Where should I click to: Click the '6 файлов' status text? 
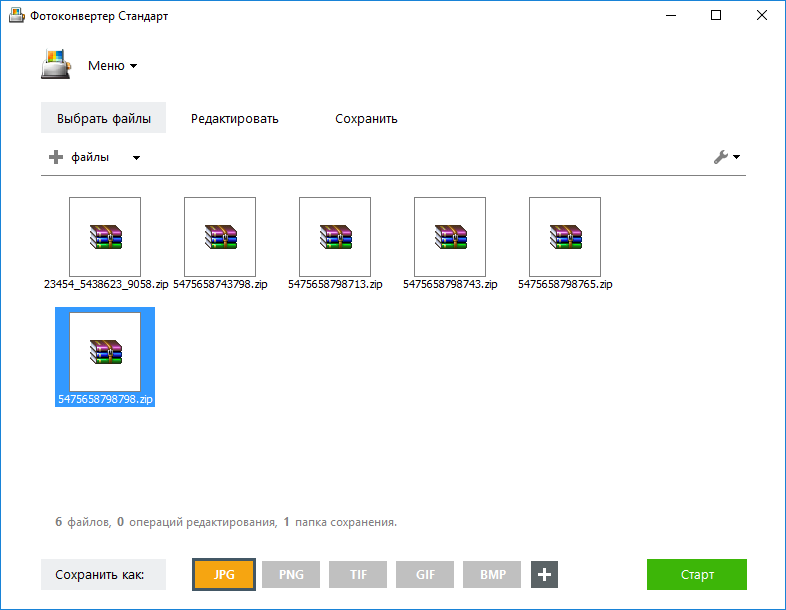coord(83,522)
